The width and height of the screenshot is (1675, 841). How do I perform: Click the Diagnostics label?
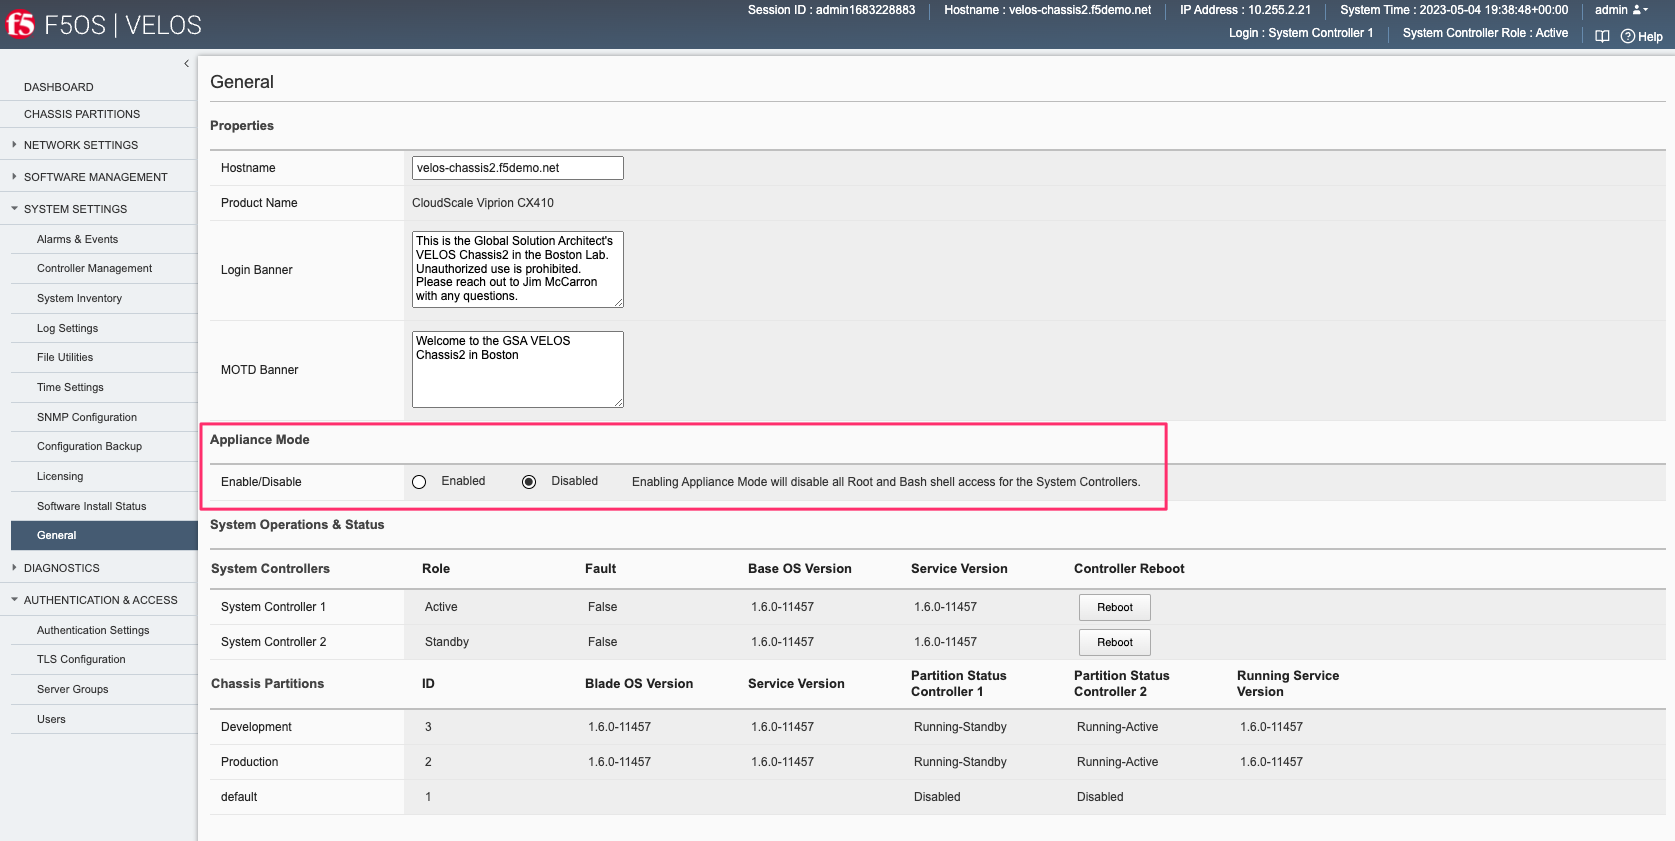[62, 568]
